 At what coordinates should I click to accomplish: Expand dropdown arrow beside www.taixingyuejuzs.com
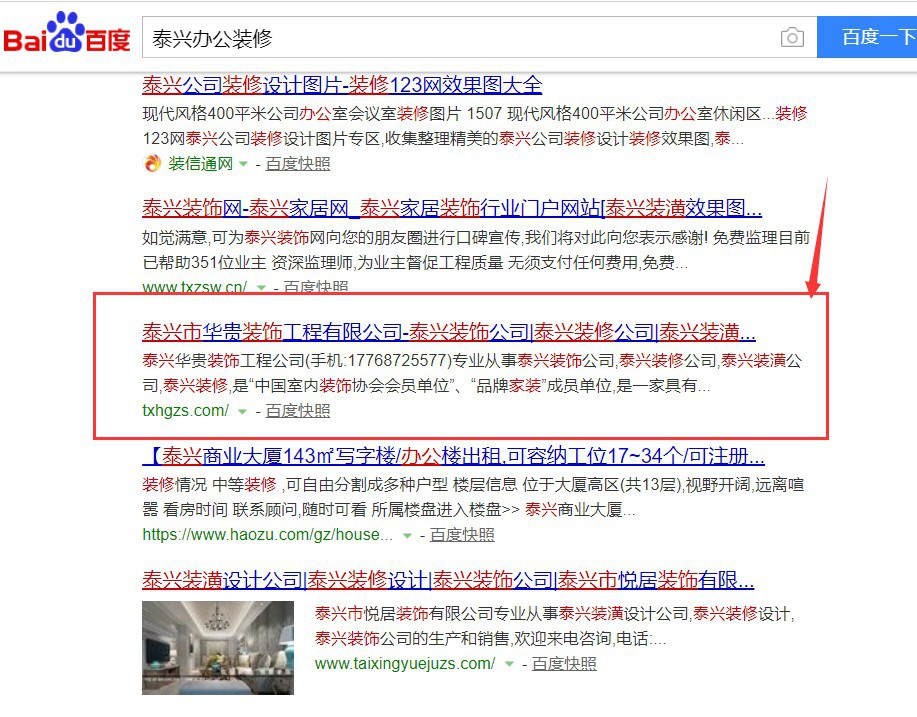pos(509,664)
